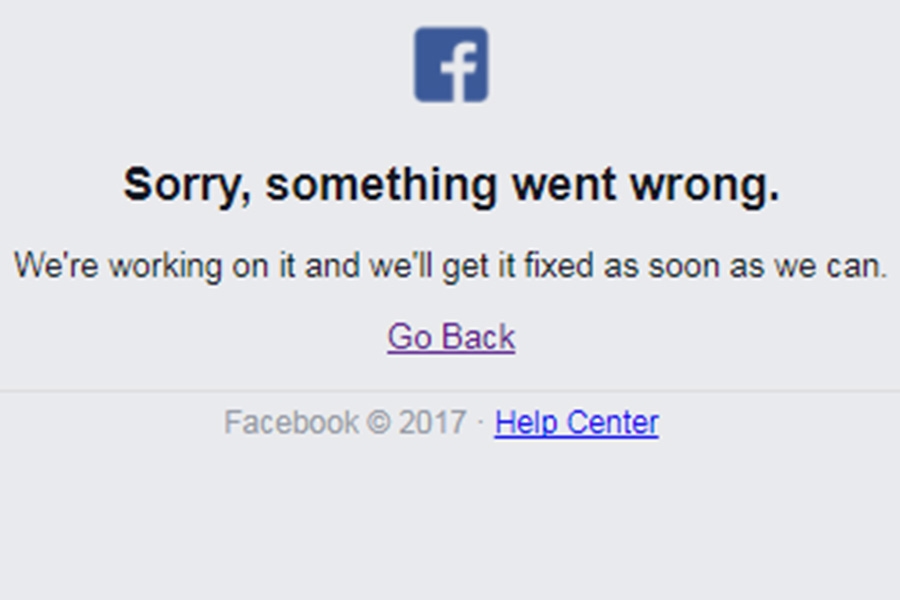Open the Help Center link

[x=576, y=423]
